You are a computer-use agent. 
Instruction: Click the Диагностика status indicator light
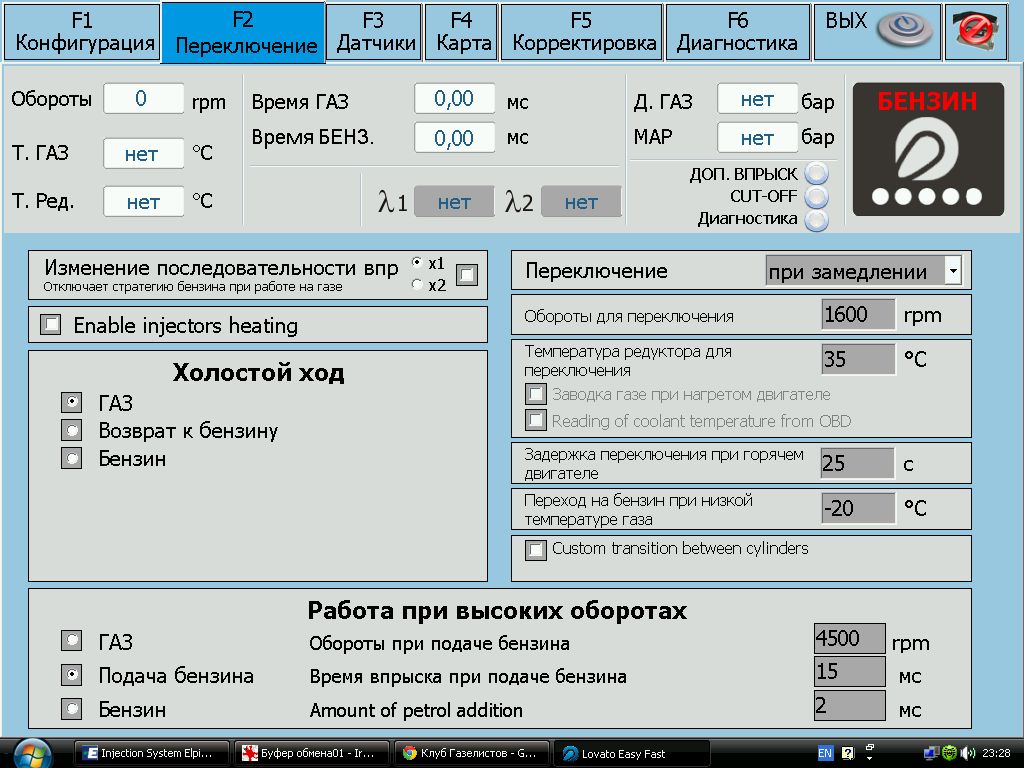817,219
